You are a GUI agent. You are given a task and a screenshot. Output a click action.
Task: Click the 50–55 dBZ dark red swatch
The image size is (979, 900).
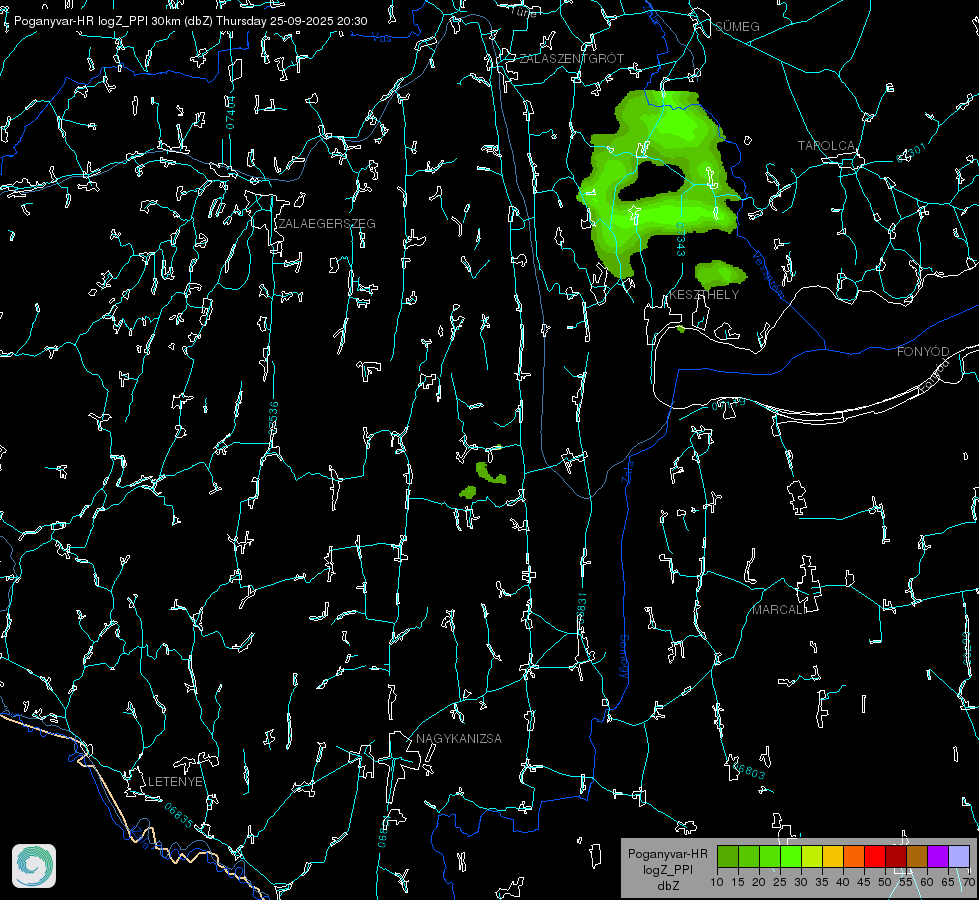896,856
